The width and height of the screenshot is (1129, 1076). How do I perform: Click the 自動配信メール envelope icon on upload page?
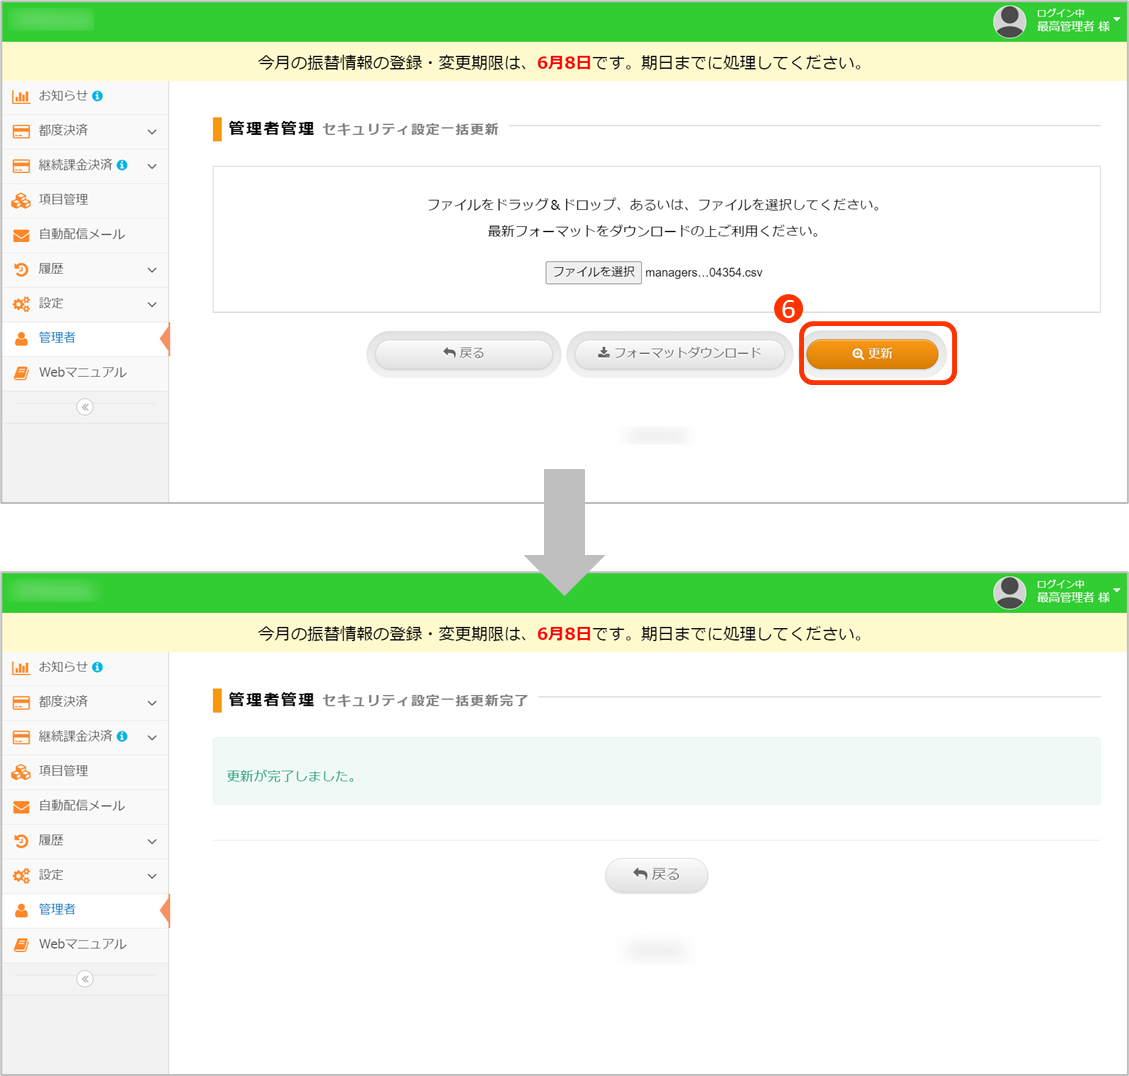point(20,235)
